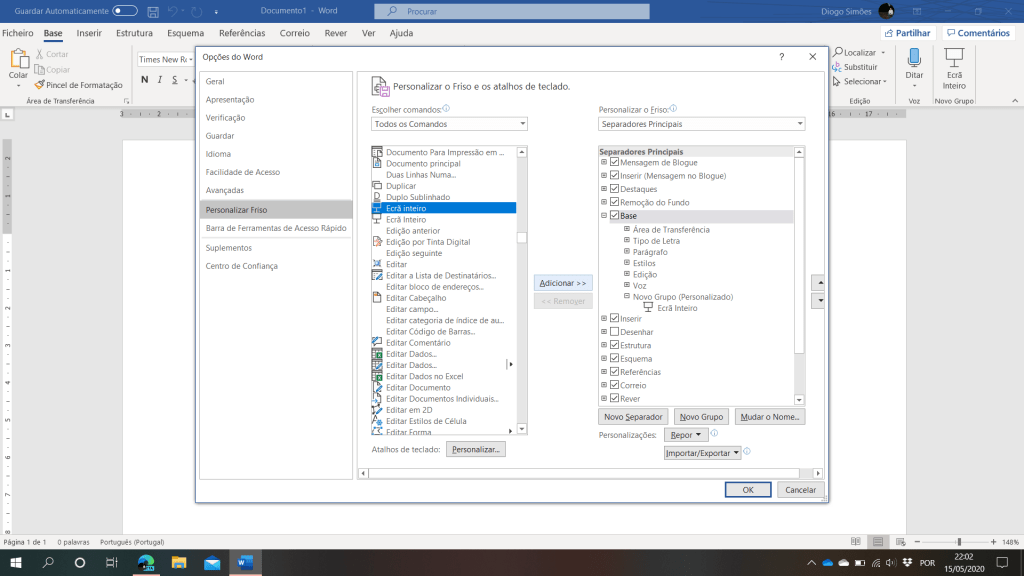The image size is (1024, 576).
Task: Click the Save disk icon in title bar
Action: pos(152,11)
